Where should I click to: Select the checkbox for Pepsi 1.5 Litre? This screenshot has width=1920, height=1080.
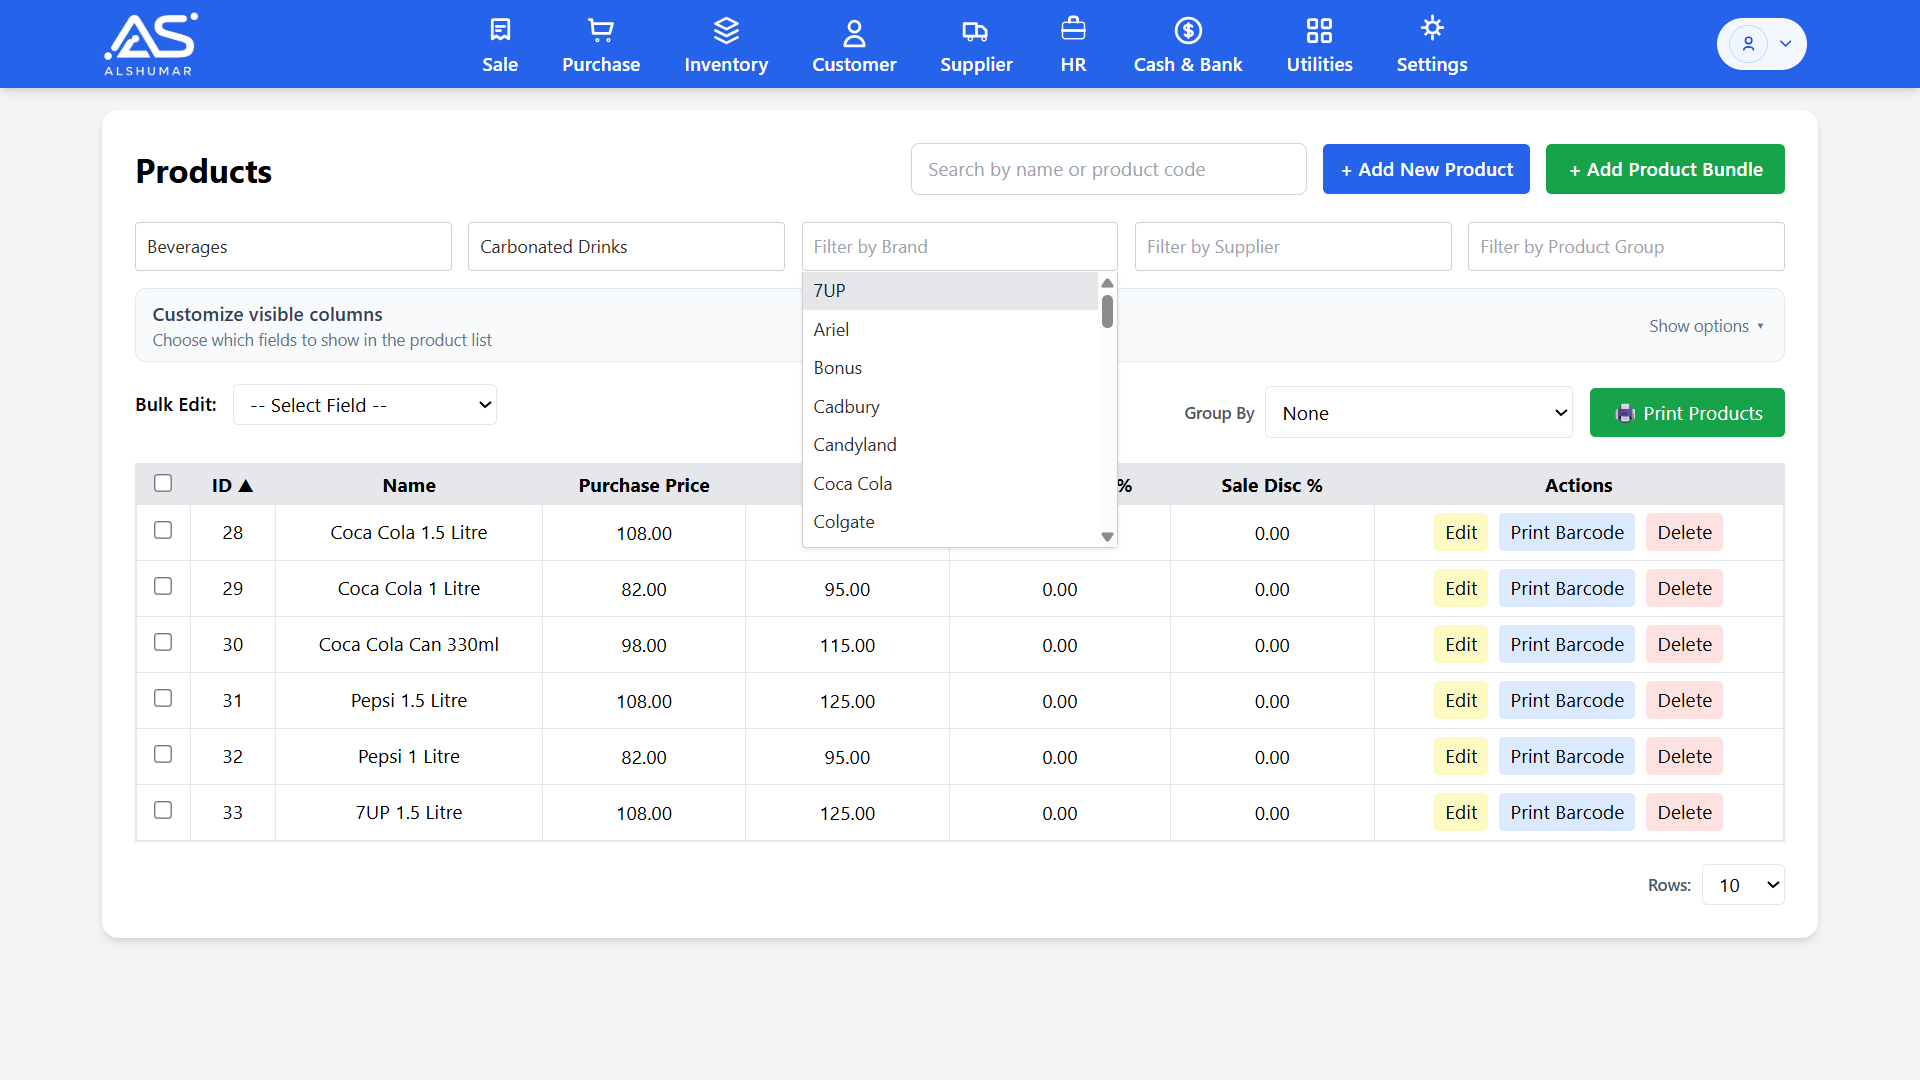[x=163, y=698]
